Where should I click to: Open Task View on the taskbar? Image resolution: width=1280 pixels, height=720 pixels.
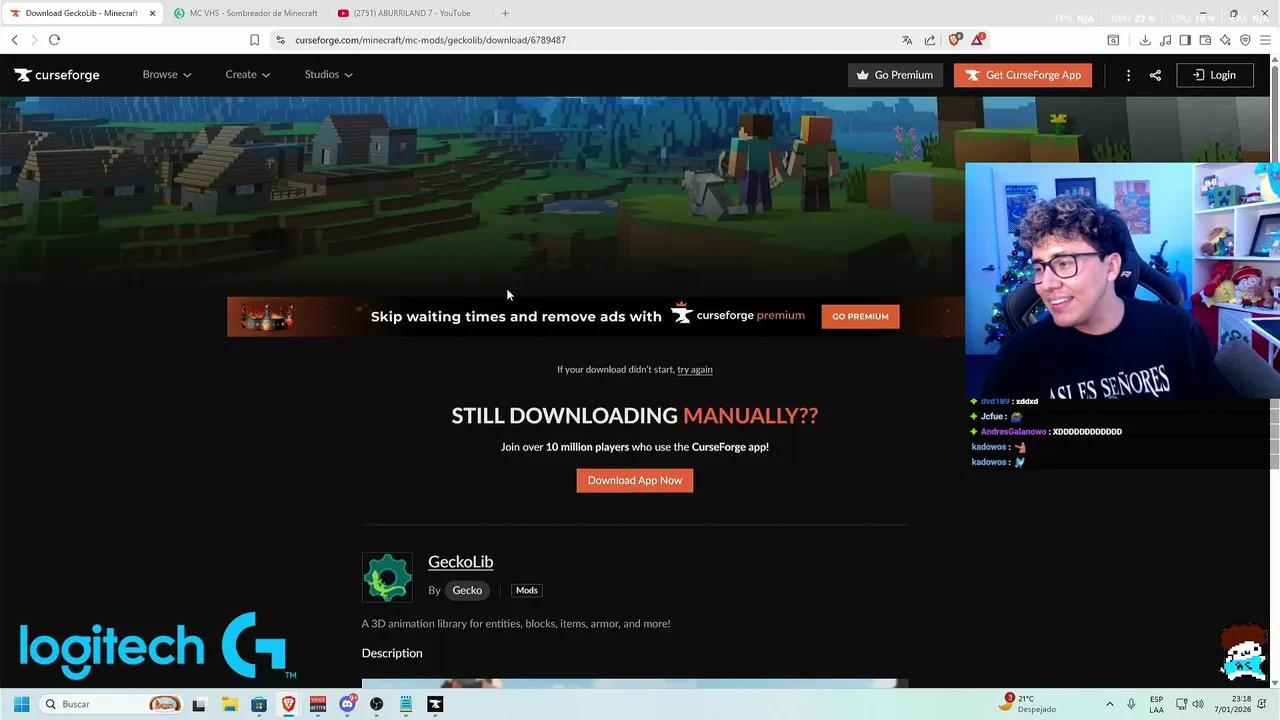(x=198, y=704)
